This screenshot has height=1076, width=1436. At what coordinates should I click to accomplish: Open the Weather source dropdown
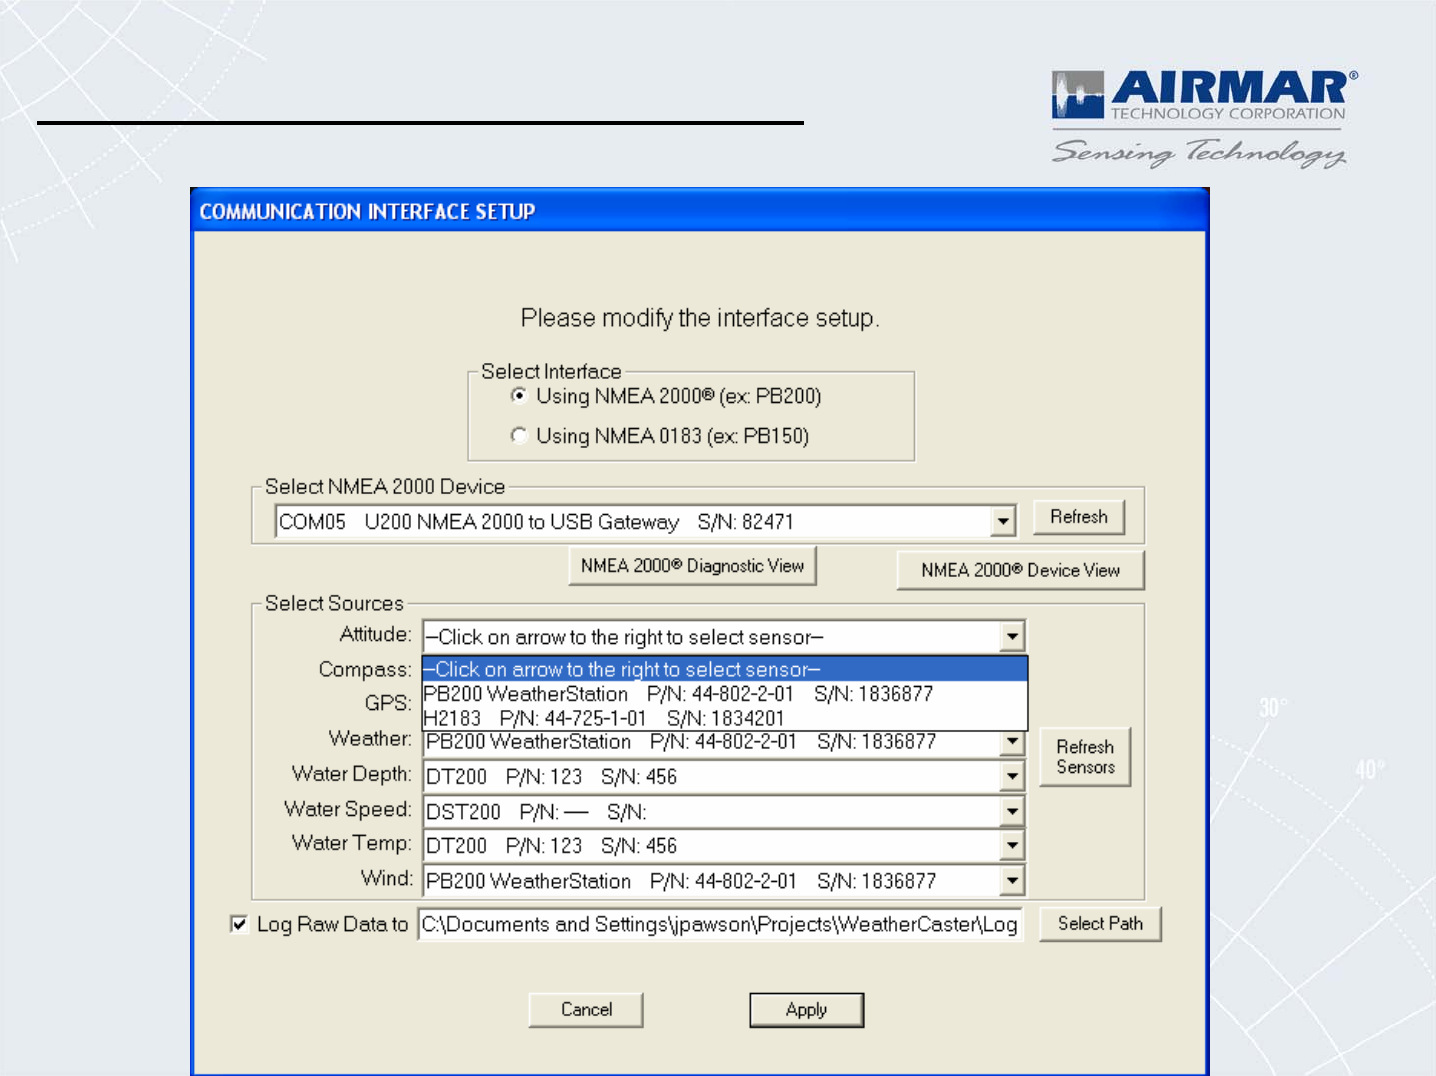[x=1012, y=742]
